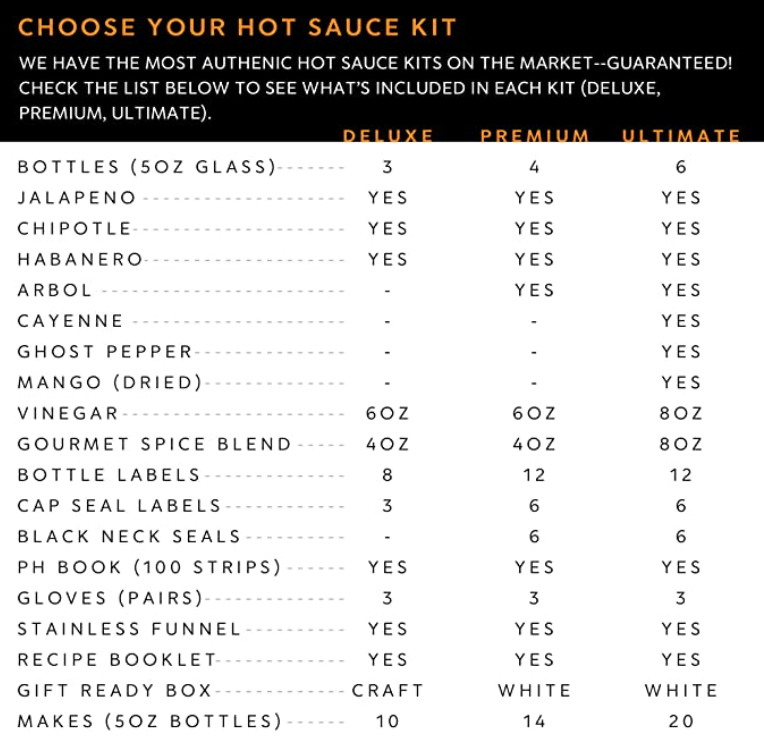Click the Black Neck Seals row label
This screenshot has width=764, height=754.
pos(129,537)
